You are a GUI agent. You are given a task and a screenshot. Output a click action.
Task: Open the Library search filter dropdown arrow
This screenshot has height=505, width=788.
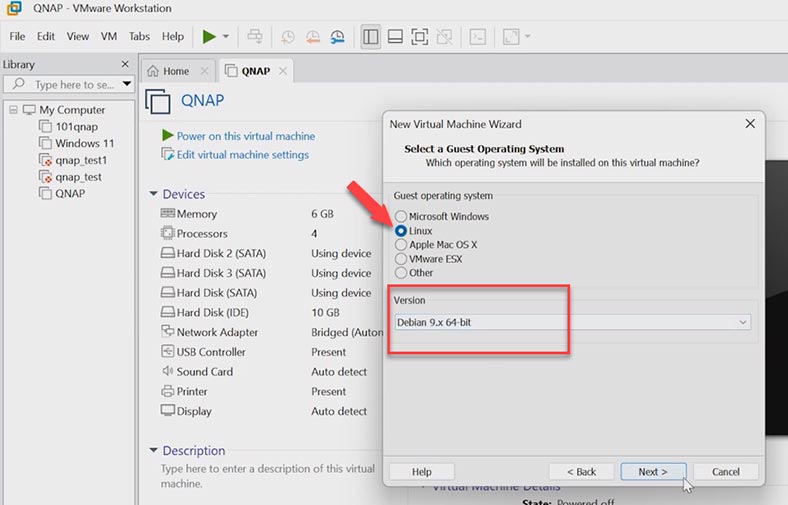click(127, 84)
